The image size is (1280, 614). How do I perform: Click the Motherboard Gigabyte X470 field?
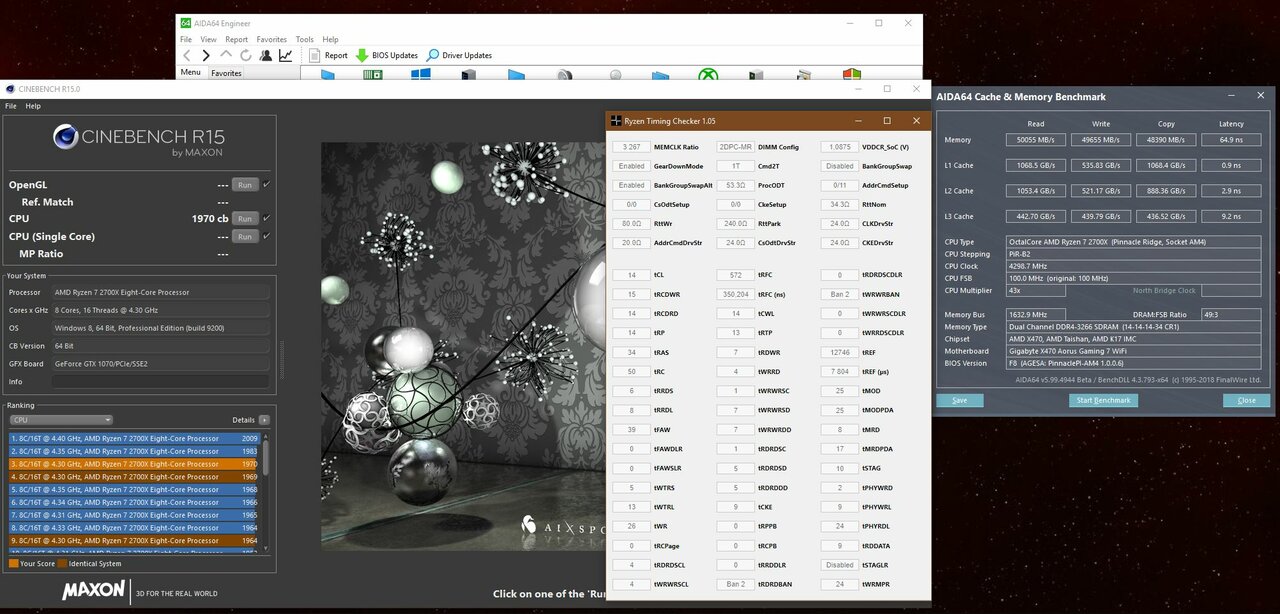coord(1134,351)
